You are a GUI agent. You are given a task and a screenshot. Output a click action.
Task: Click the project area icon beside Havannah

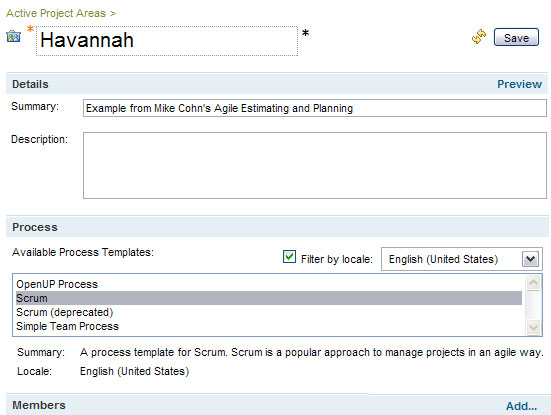pyautogui.click(x=13, y=36)
